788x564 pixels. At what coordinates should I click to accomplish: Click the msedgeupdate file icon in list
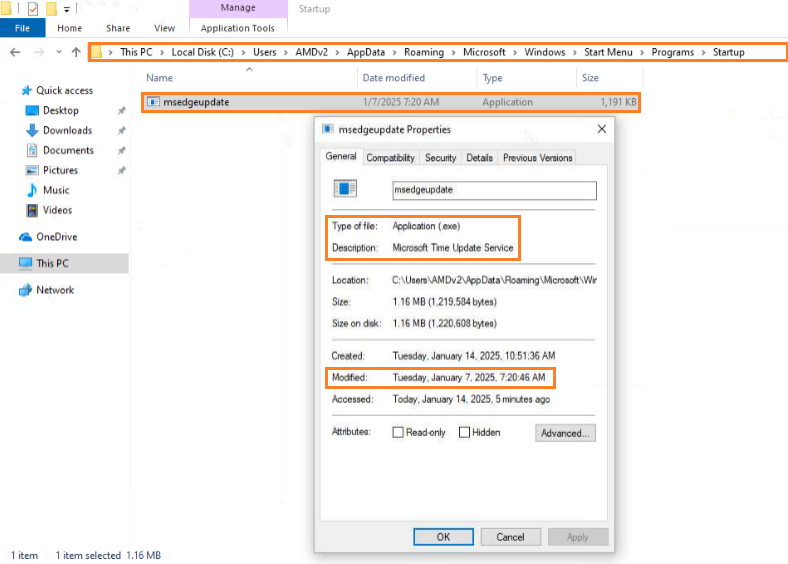[x=153, y=102]
